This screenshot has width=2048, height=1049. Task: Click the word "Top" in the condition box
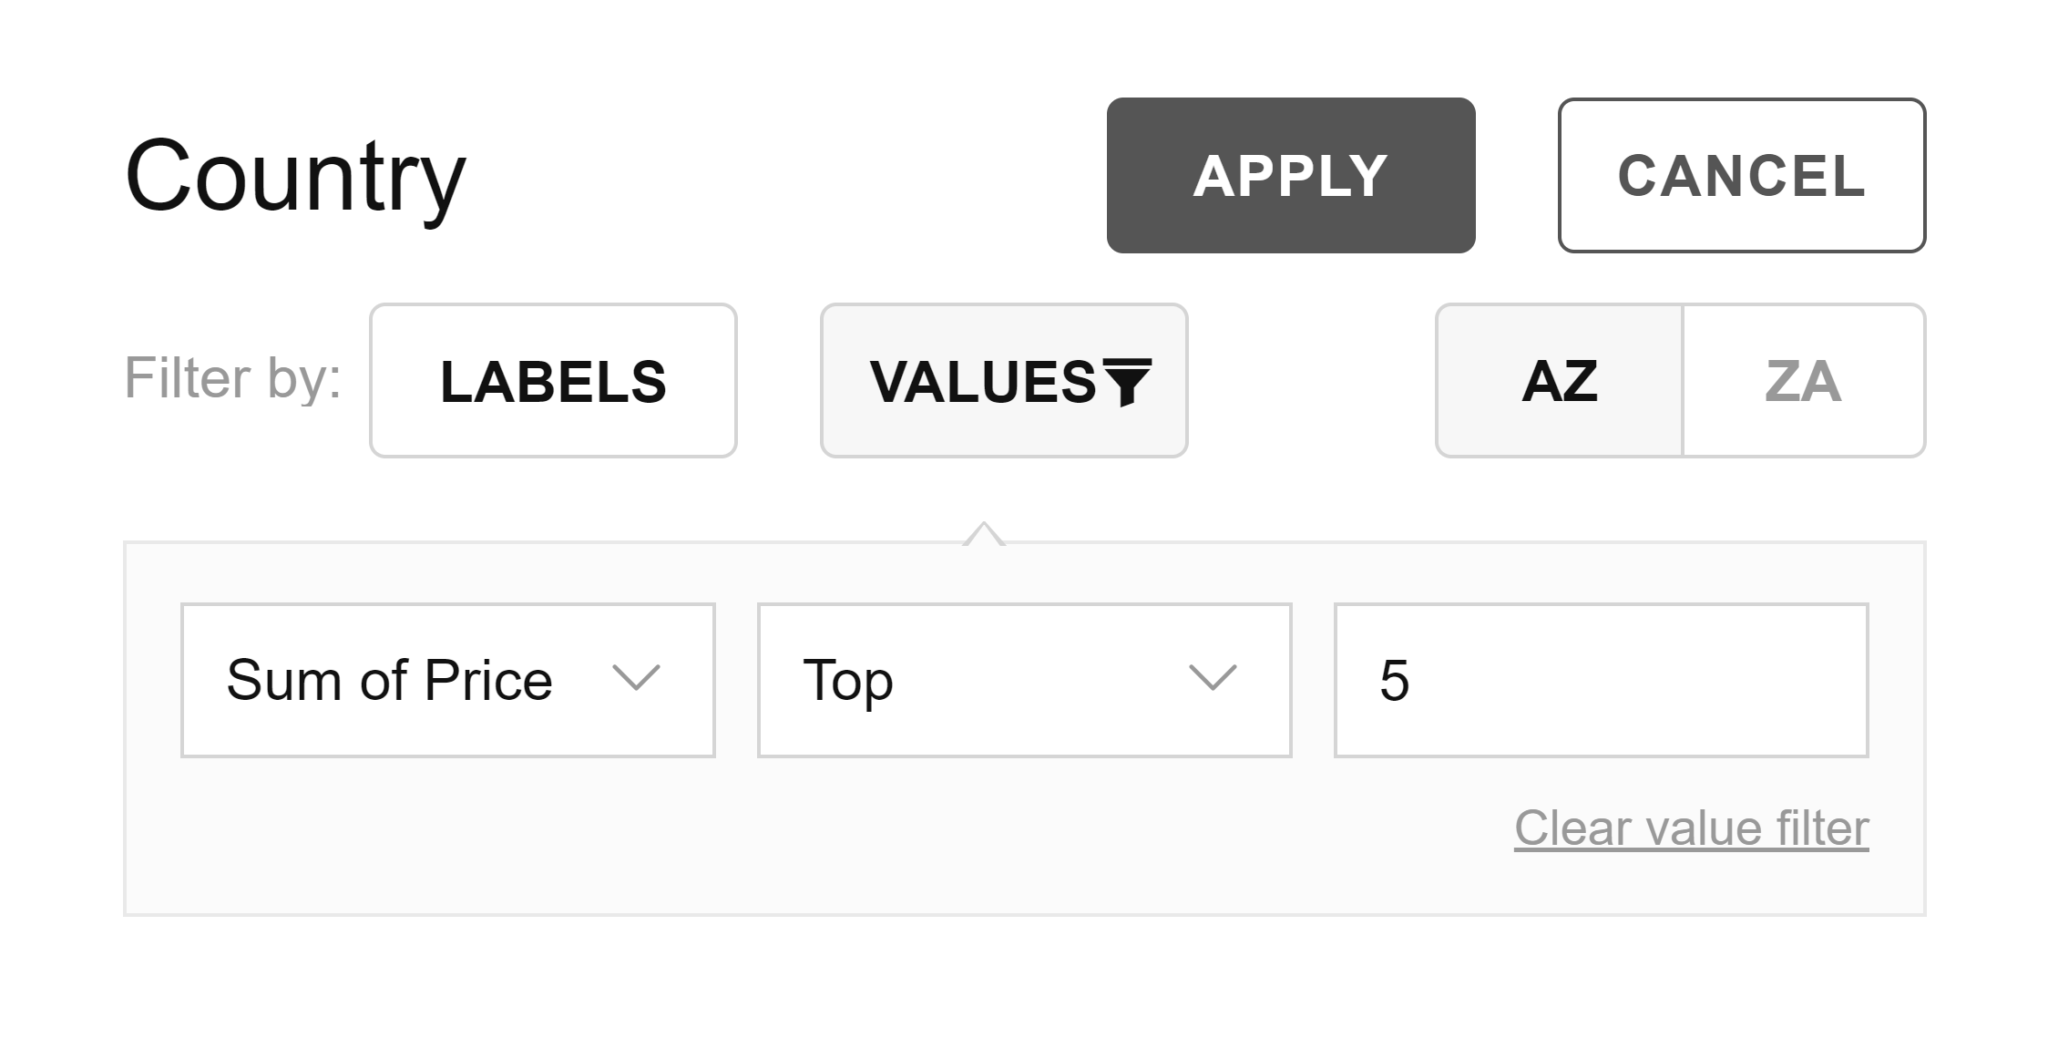tap(848, 681)
